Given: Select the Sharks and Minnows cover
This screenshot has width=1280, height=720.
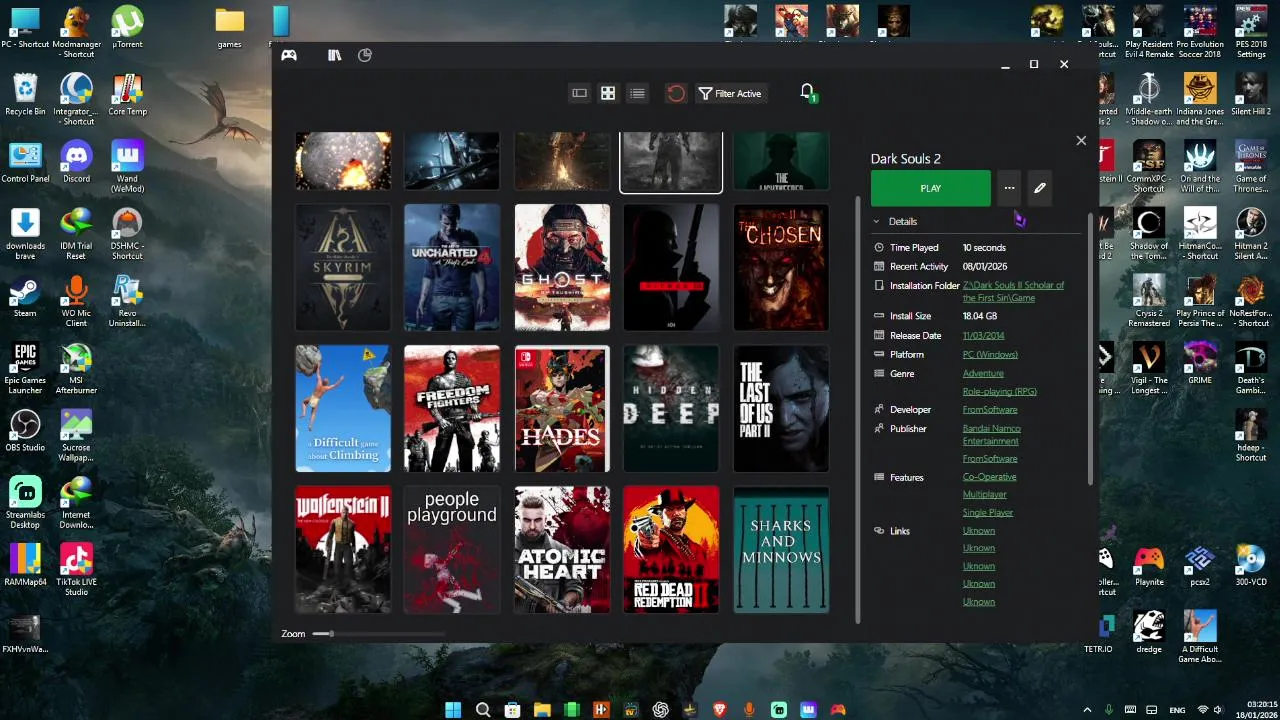Looking at the screenshot, I should pos(781,550).
